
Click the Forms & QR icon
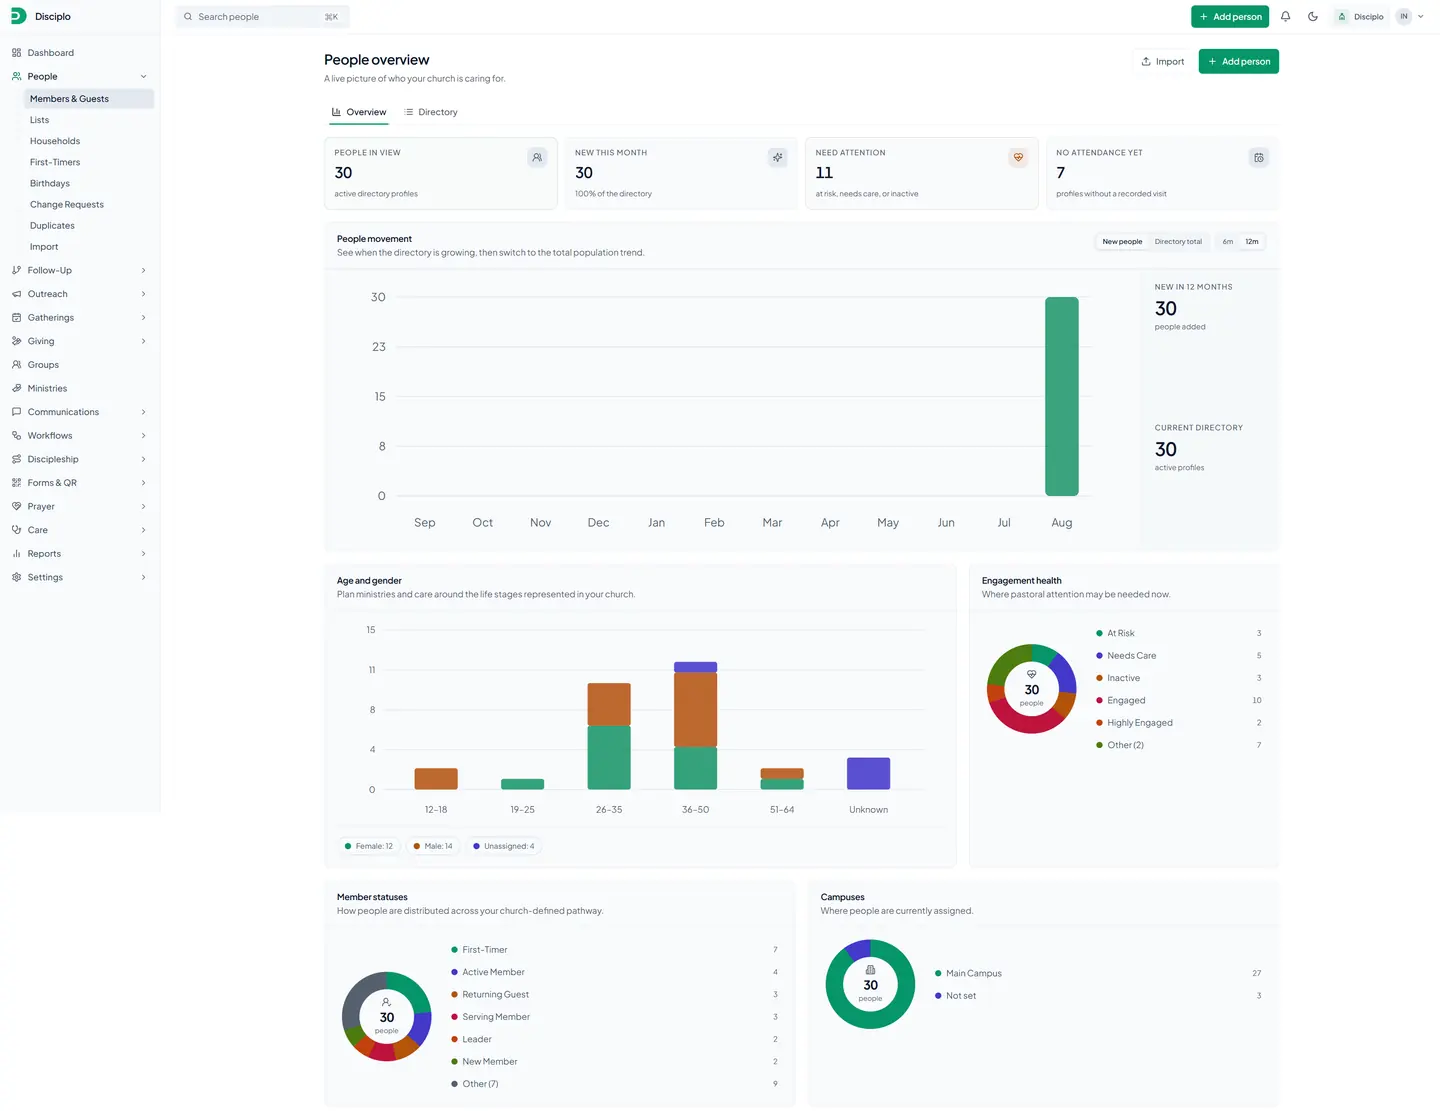coord(16,483)
